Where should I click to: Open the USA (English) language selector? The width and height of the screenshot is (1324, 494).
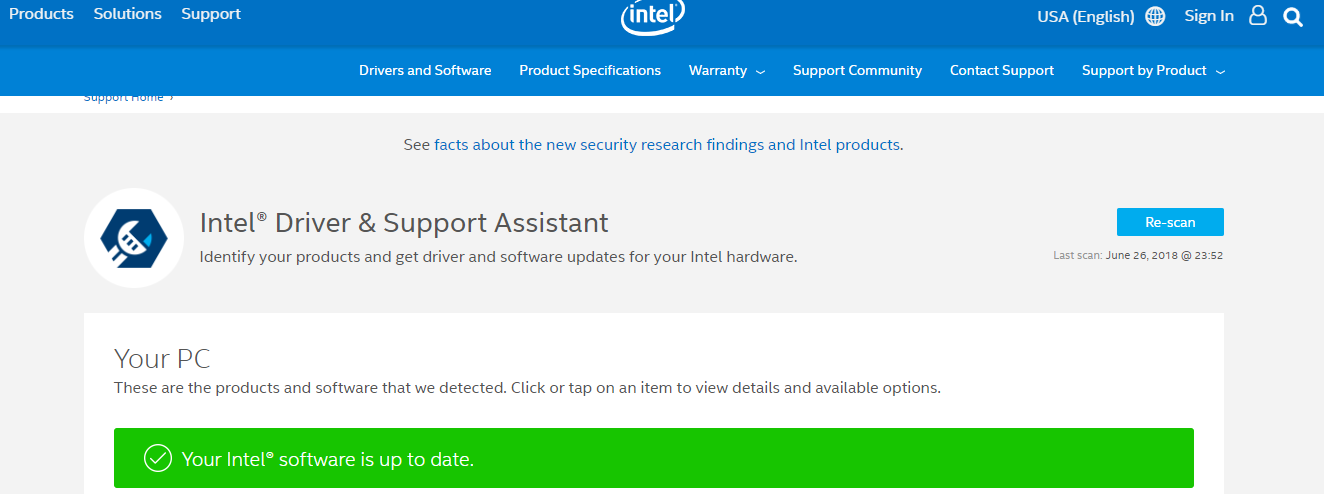click(1086, 17)
